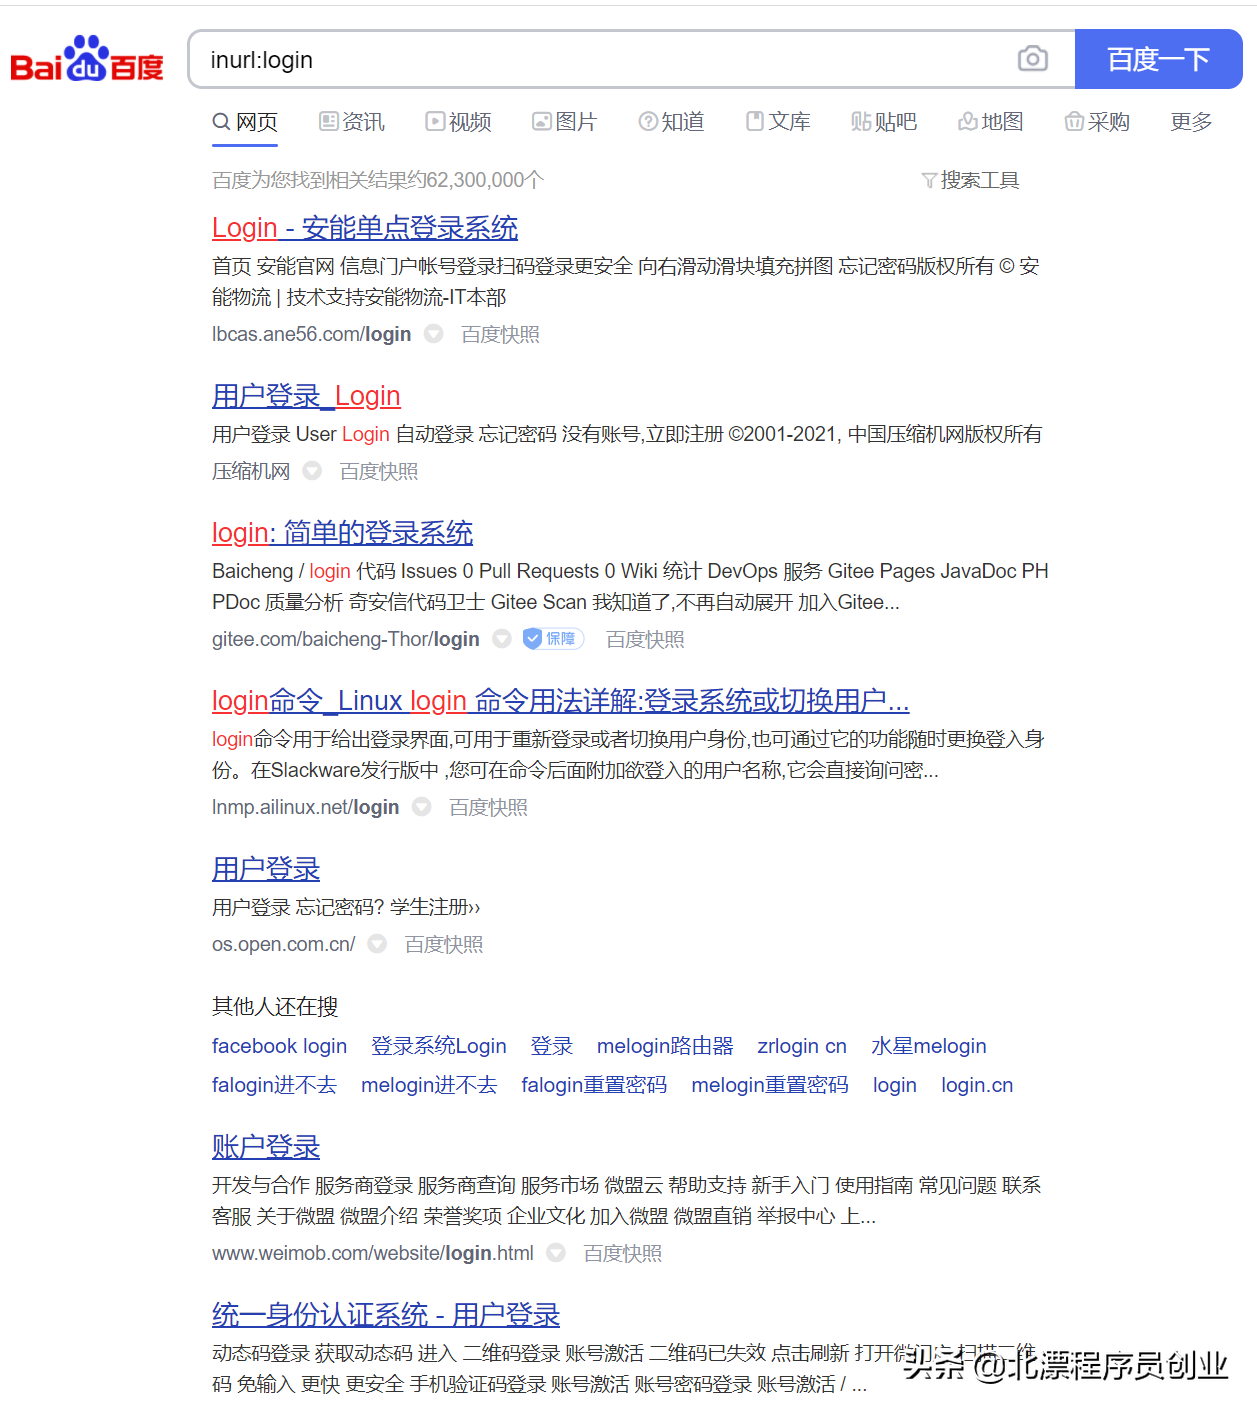
Task: Search related term facebook login
Action: point(279,1046)
